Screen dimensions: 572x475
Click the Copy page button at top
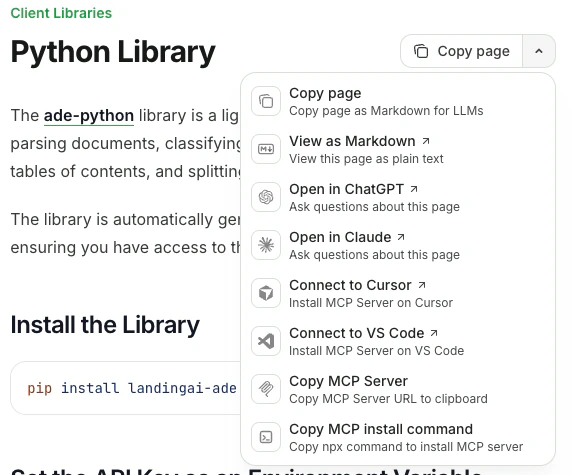[461, 51]
